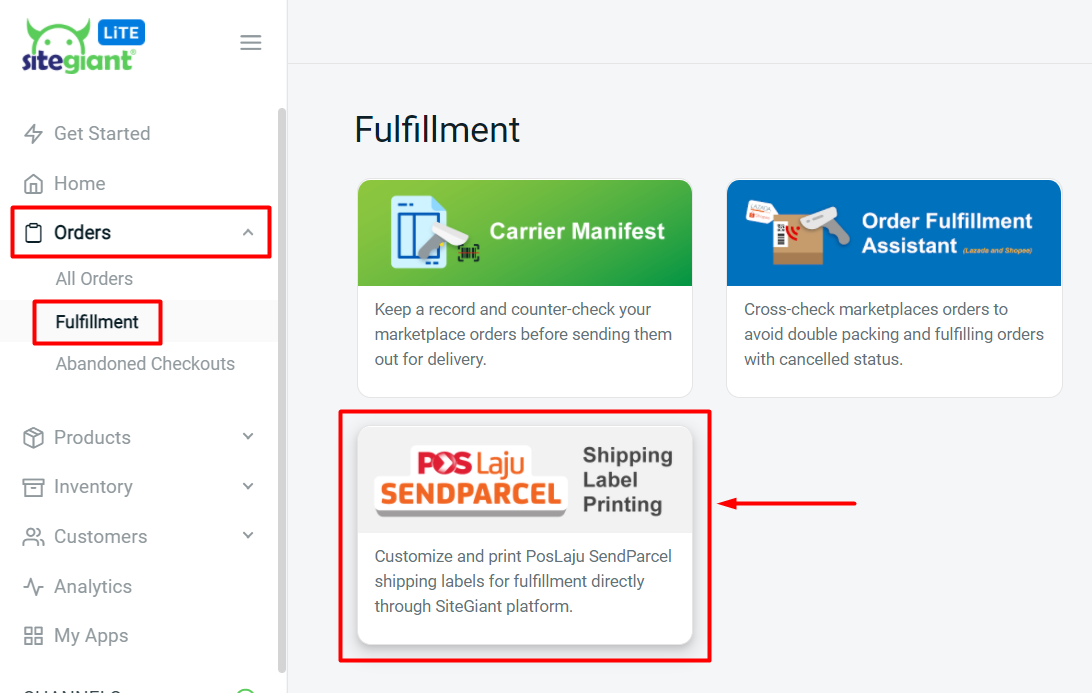The height and width of the screenshot is (693, 1092).
Task: Expand the Inventory submenu chevron
Action: (248, 486)
